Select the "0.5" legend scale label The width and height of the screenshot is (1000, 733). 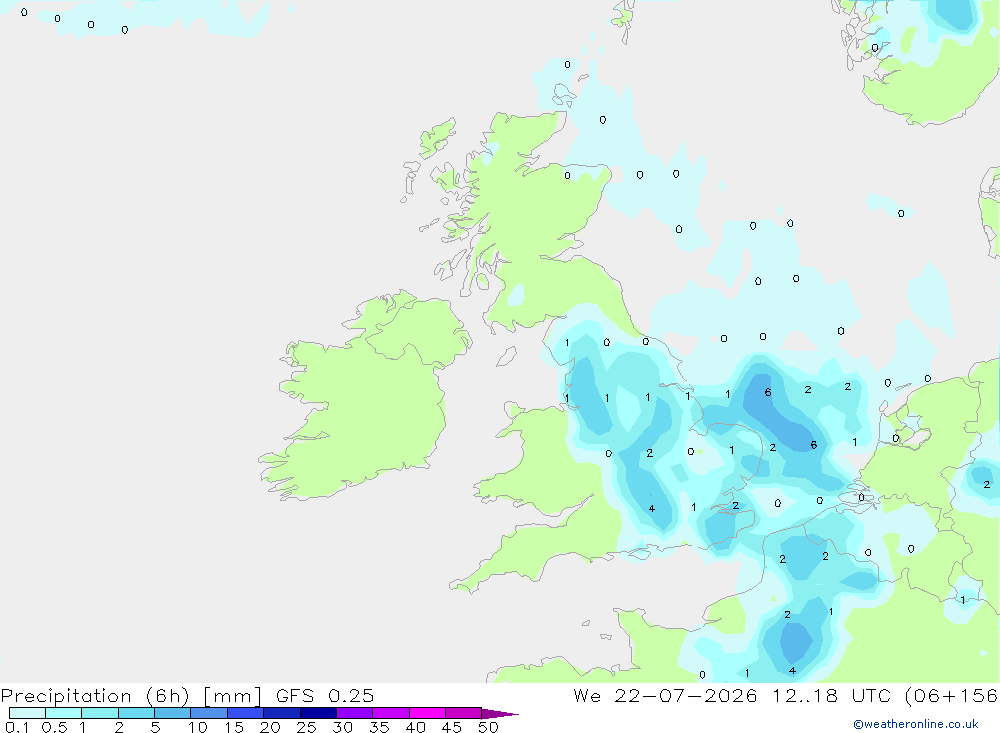pos(55,727)
